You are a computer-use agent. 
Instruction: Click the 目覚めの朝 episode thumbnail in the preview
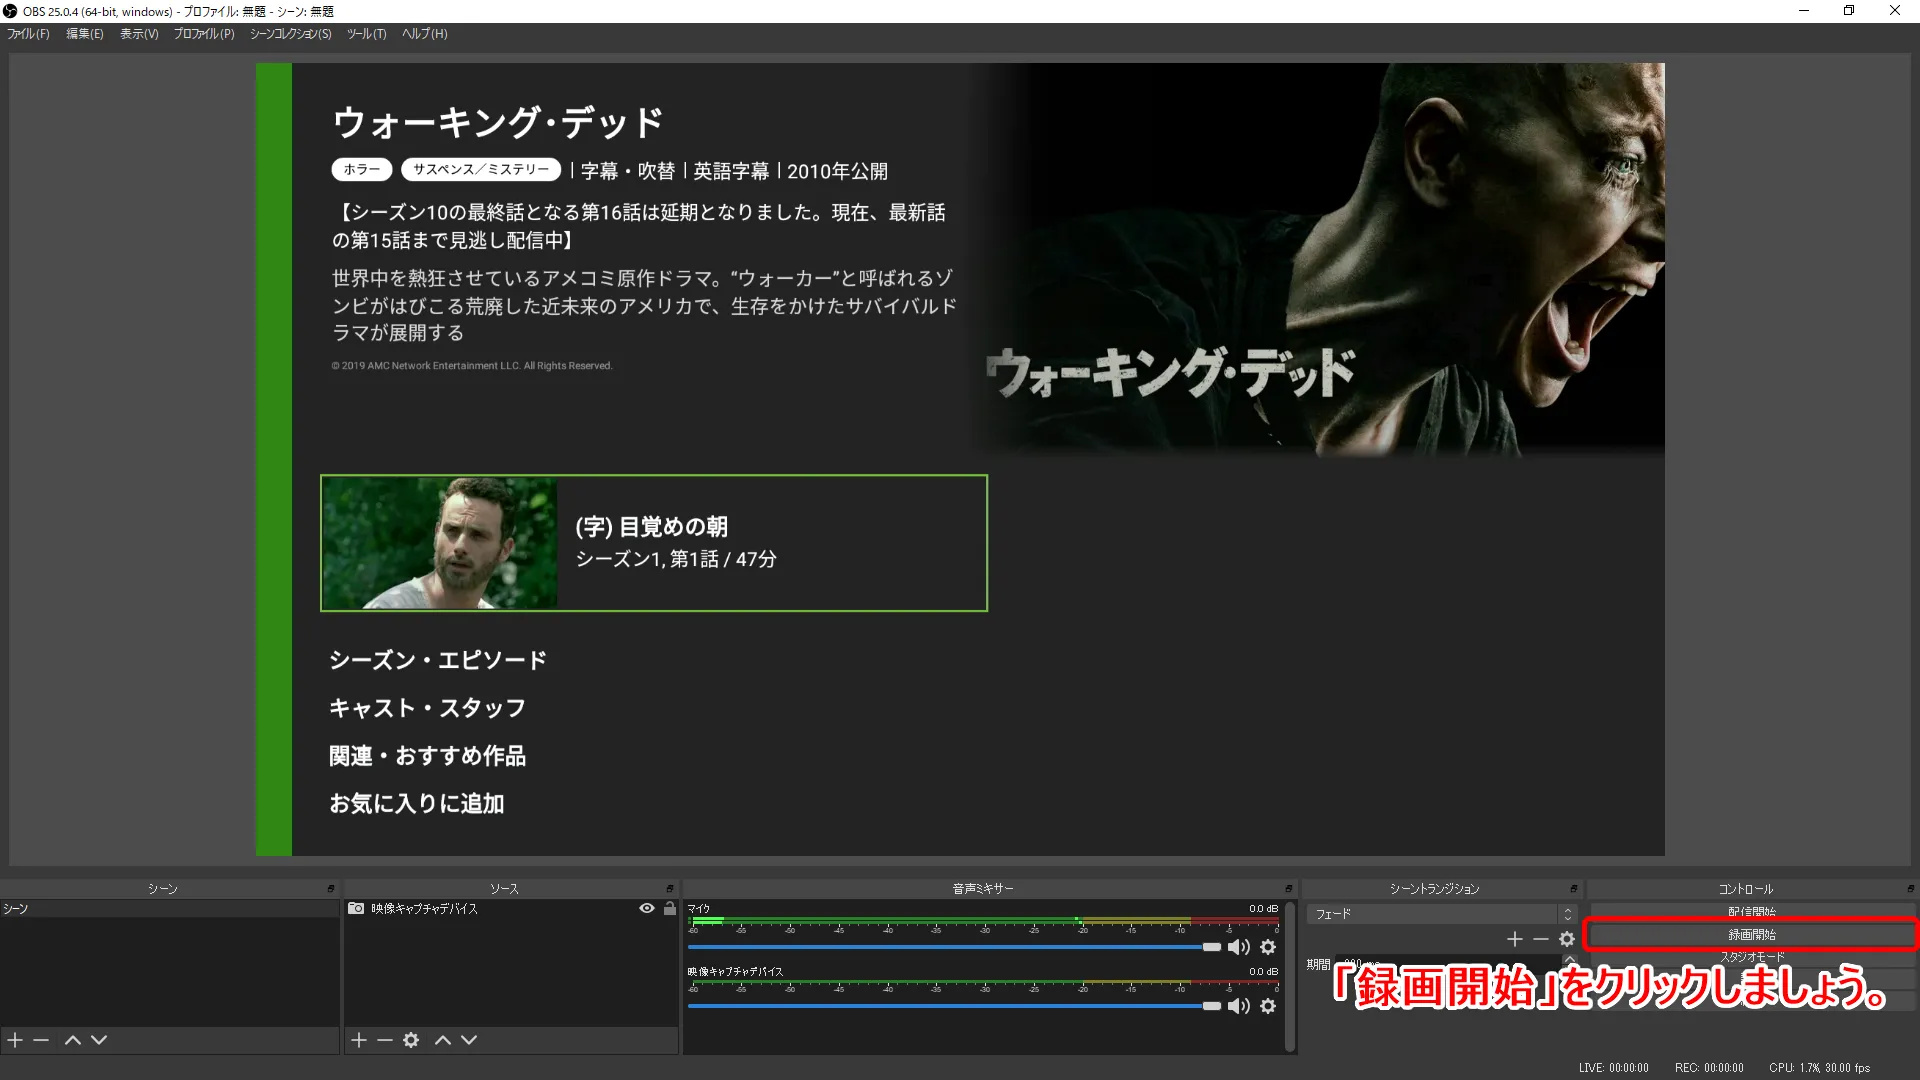439,543
